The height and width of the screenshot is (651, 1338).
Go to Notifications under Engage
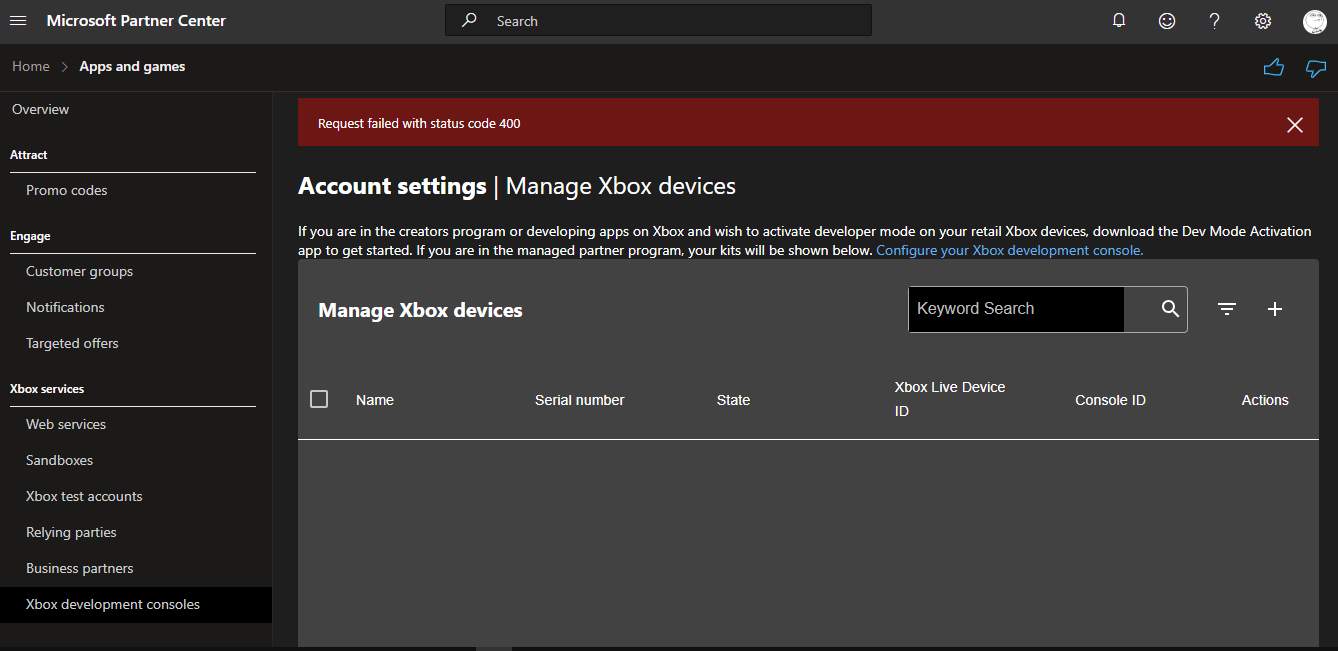coord(65,307)
